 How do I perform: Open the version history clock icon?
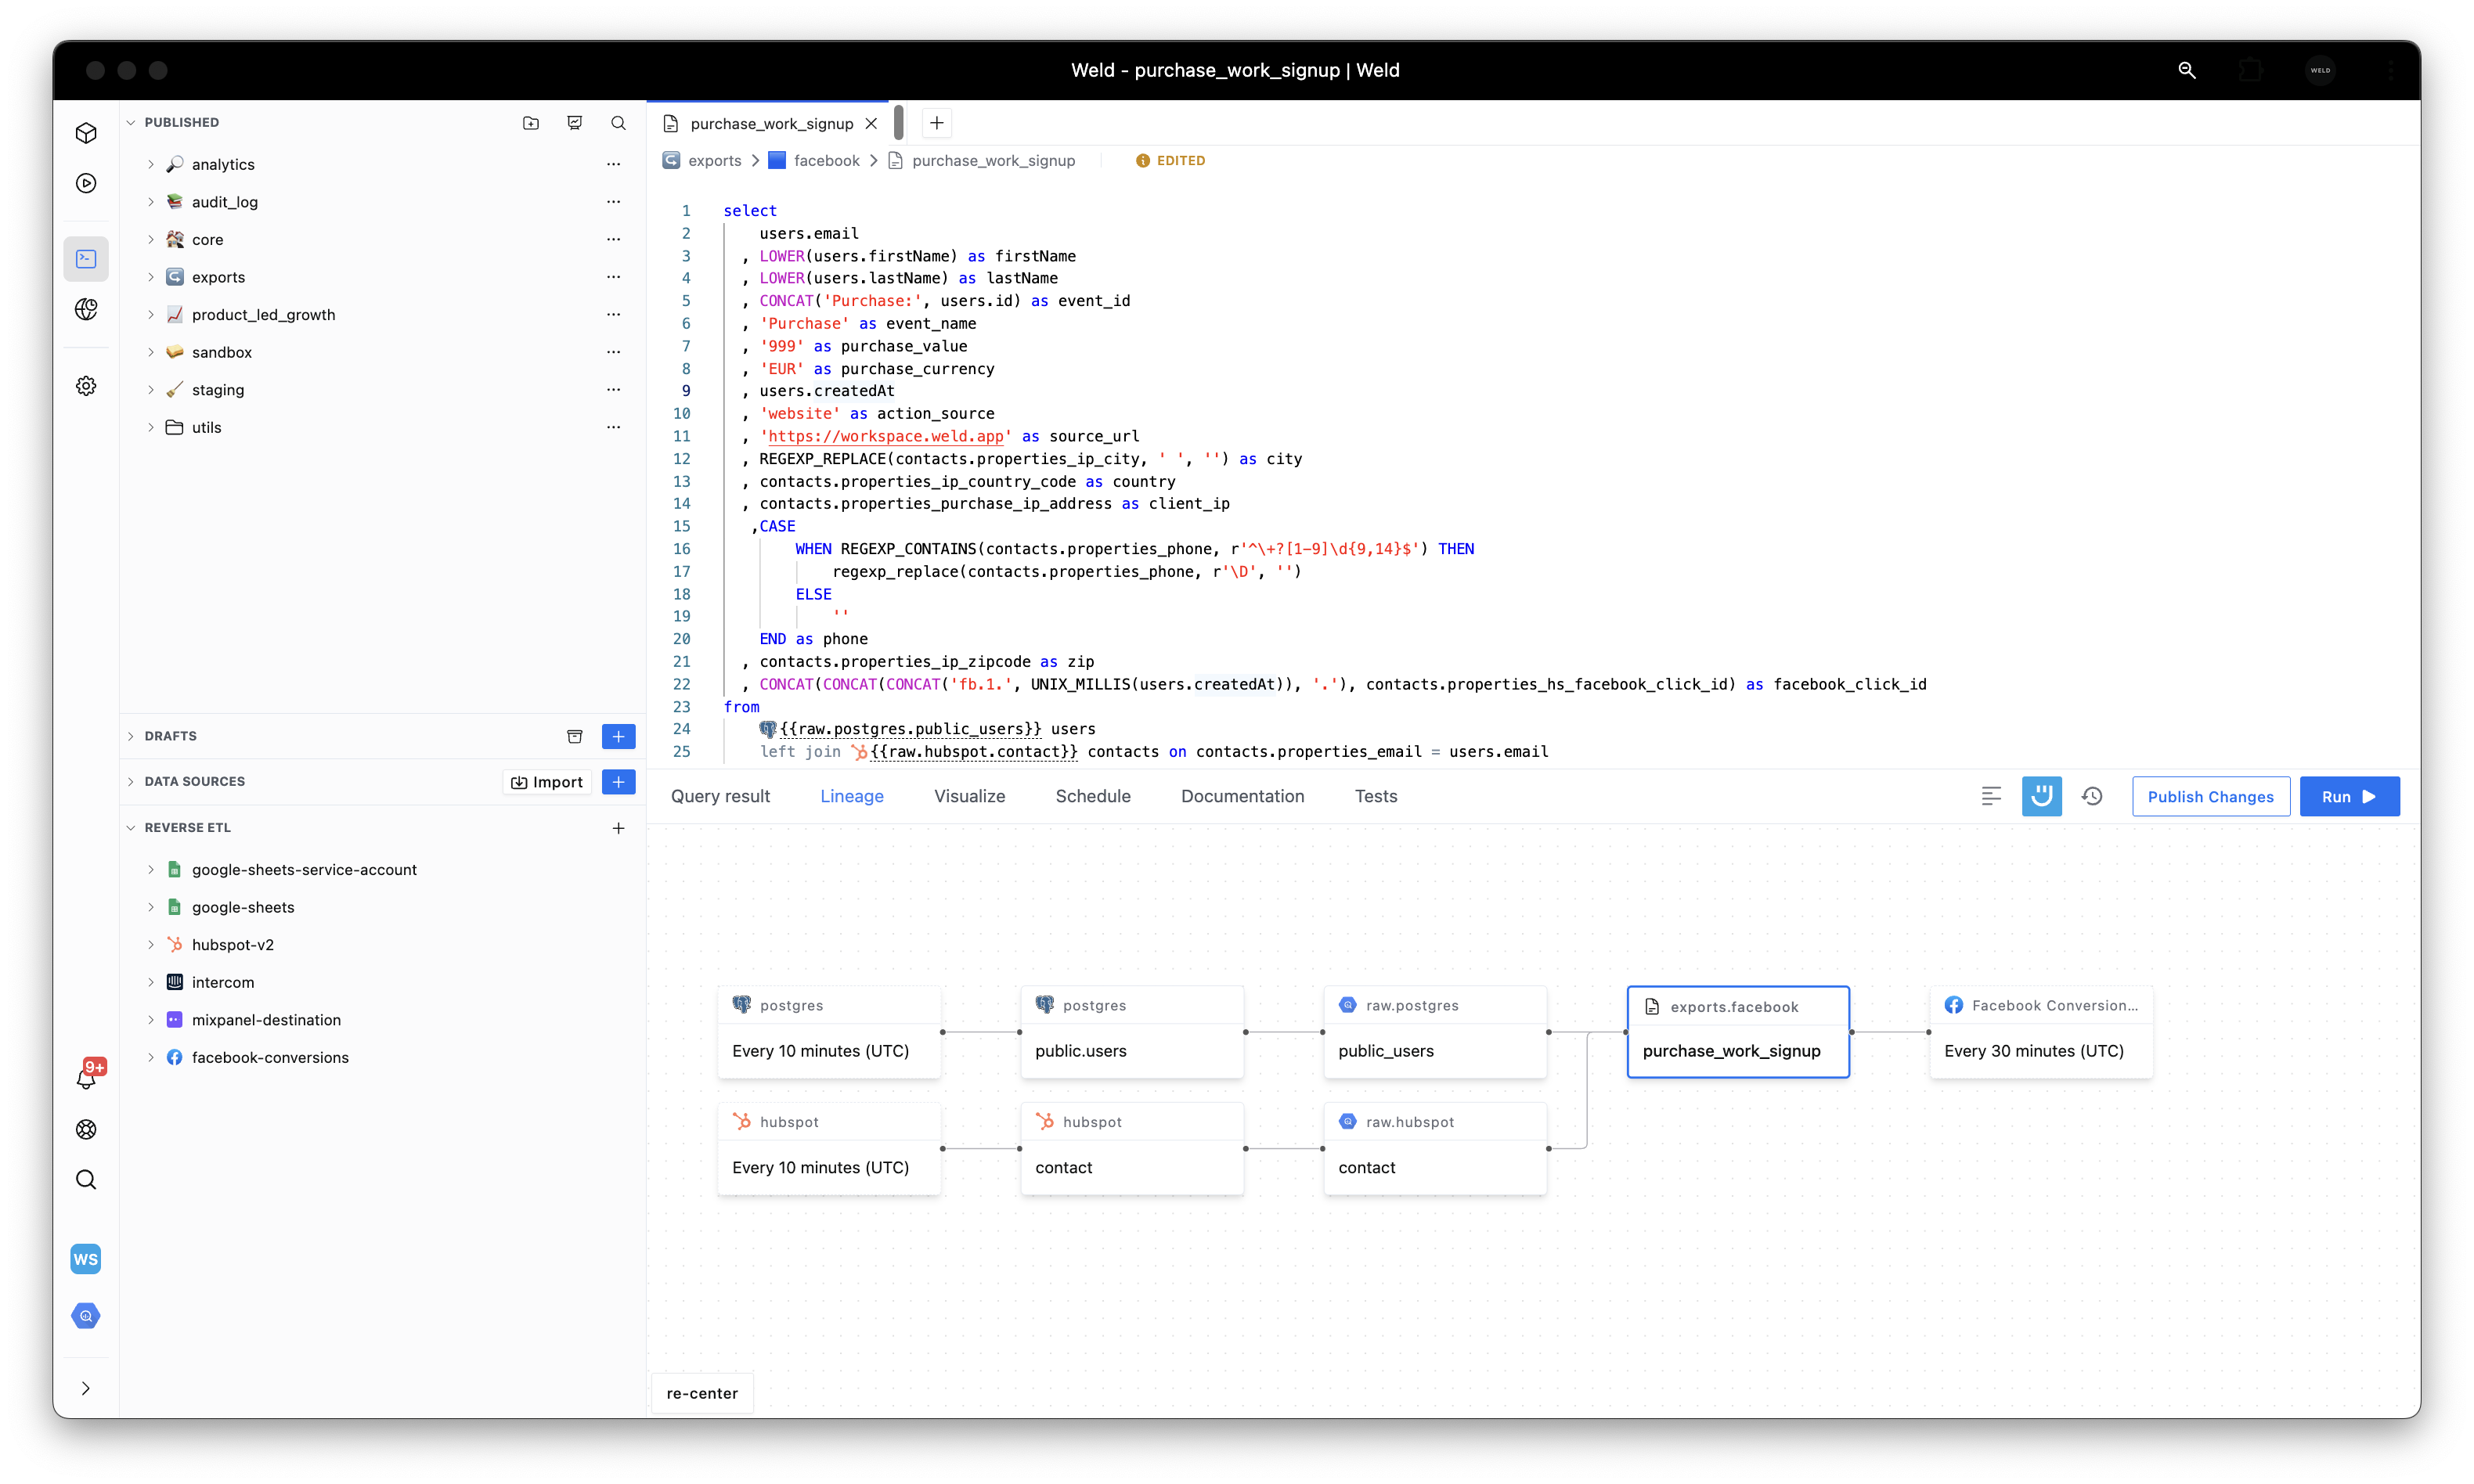[x=2092, y=796]
